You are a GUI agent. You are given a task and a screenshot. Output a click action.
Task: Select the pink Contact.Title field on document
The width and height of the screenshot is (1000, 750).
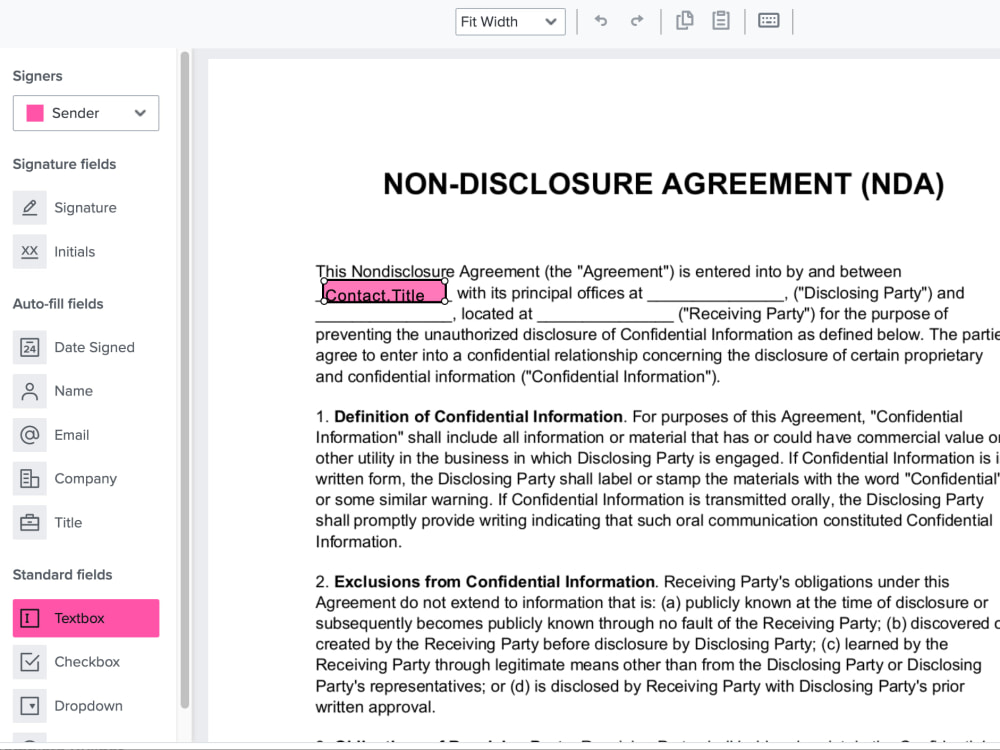tap(384, 292)
